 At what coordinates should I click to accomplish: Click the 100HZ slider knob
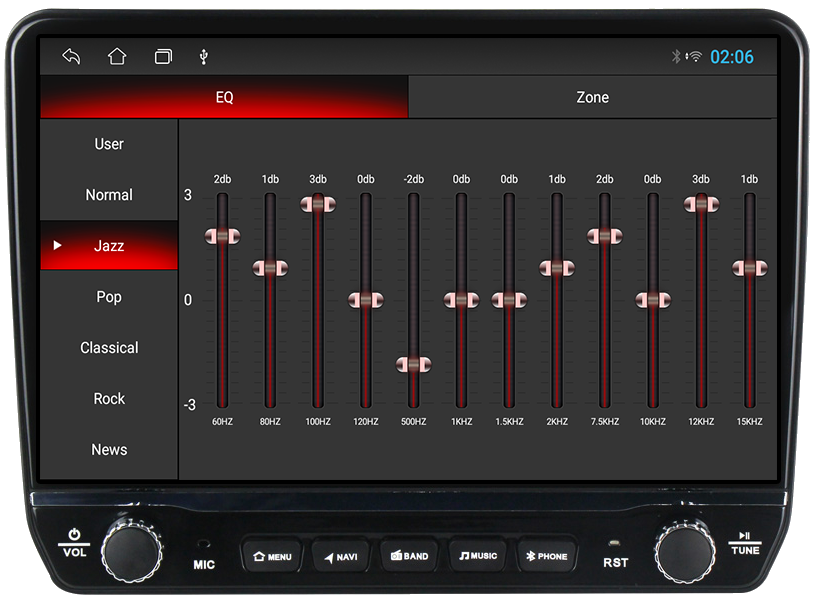[318, 204]
